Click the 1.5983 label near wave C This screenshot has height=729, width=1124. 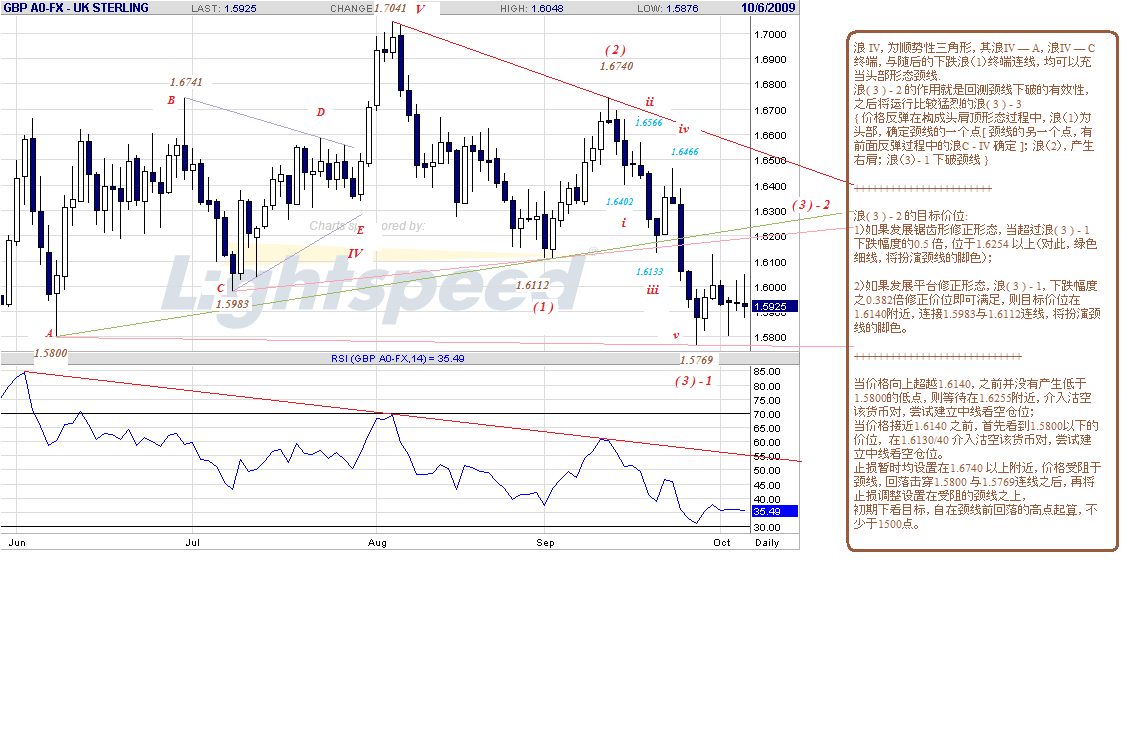[x=233, y=304]
